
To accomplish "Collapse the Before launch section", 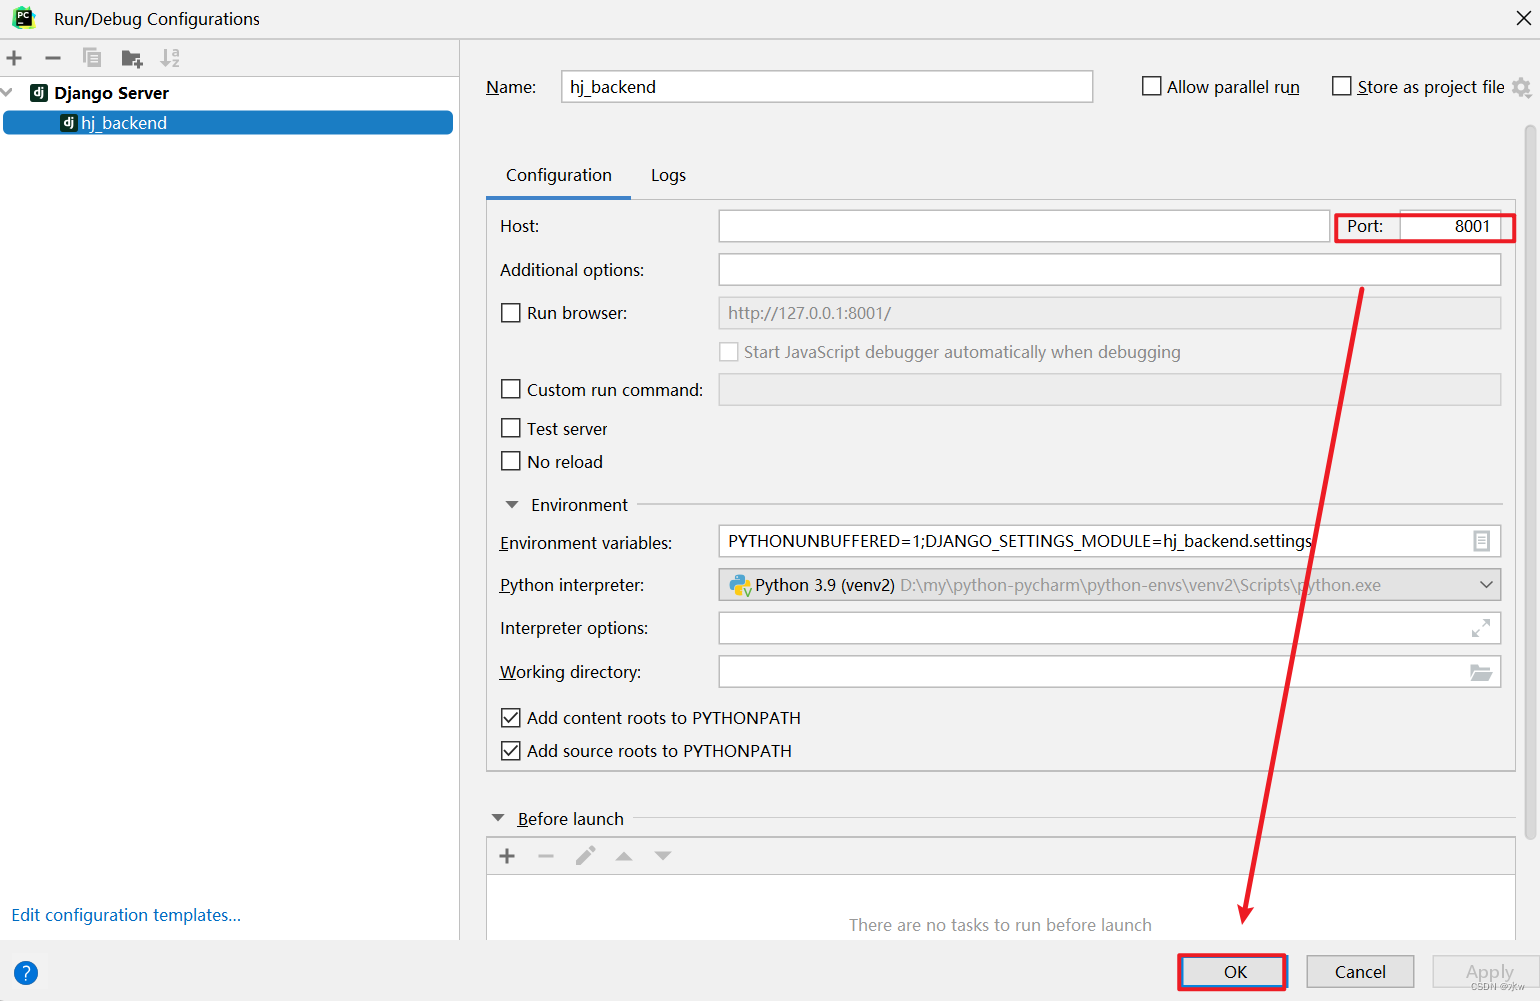I will pos(498,818).
